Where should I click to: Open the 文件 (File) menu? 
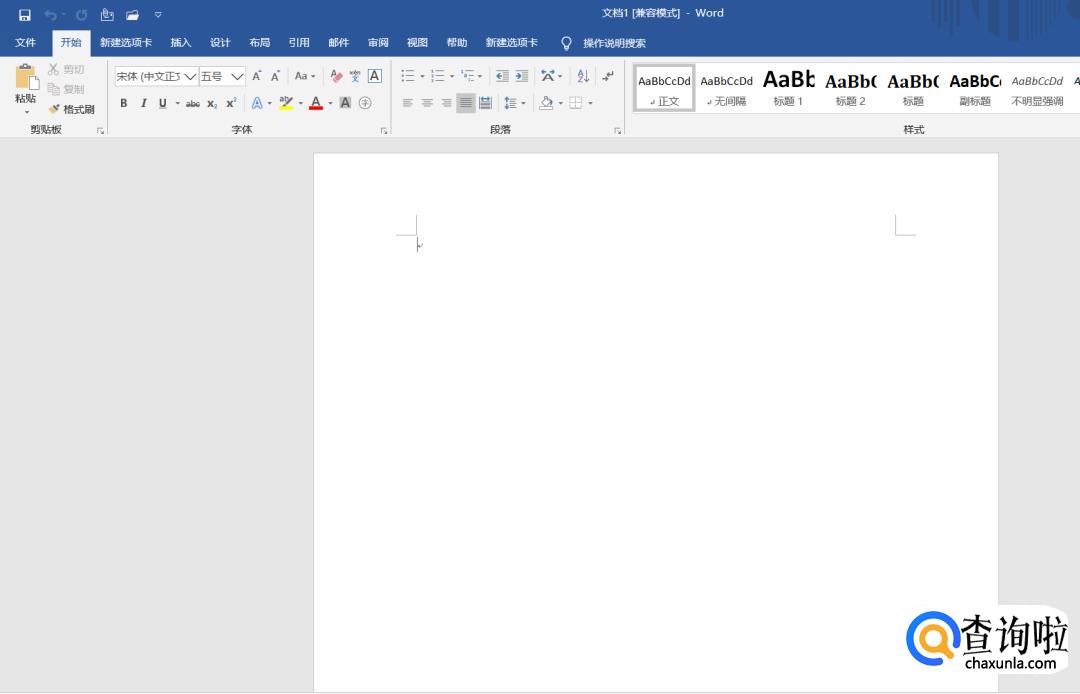pos(26,43)
